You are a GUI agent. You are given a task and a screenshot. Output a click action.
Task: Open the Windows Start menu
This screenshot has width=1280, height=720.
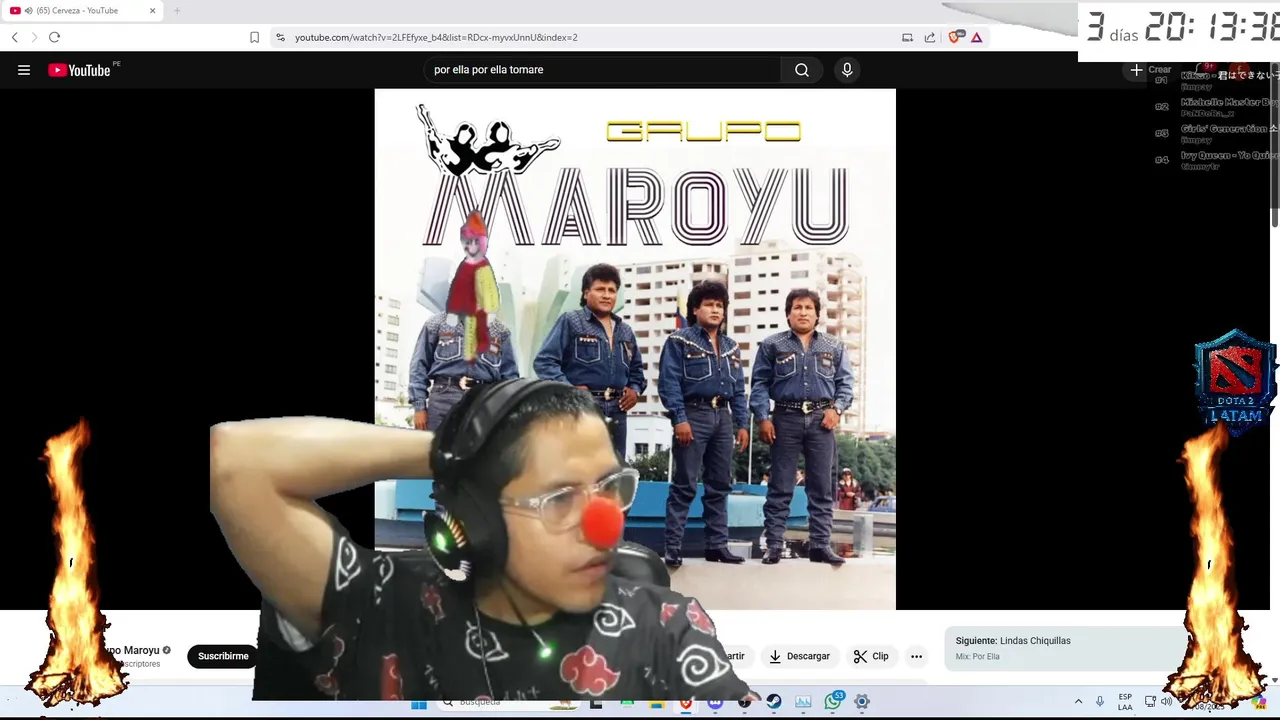click(419, 702)
